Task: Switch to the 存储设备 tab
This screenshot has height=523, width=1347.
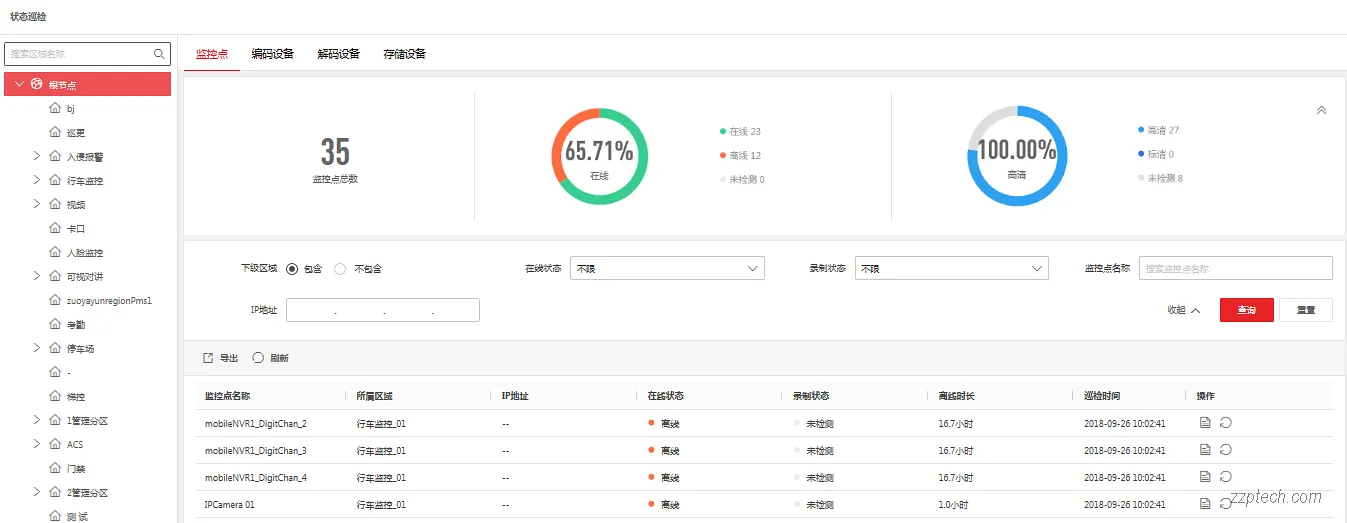Action: click(x=405, y=54)
